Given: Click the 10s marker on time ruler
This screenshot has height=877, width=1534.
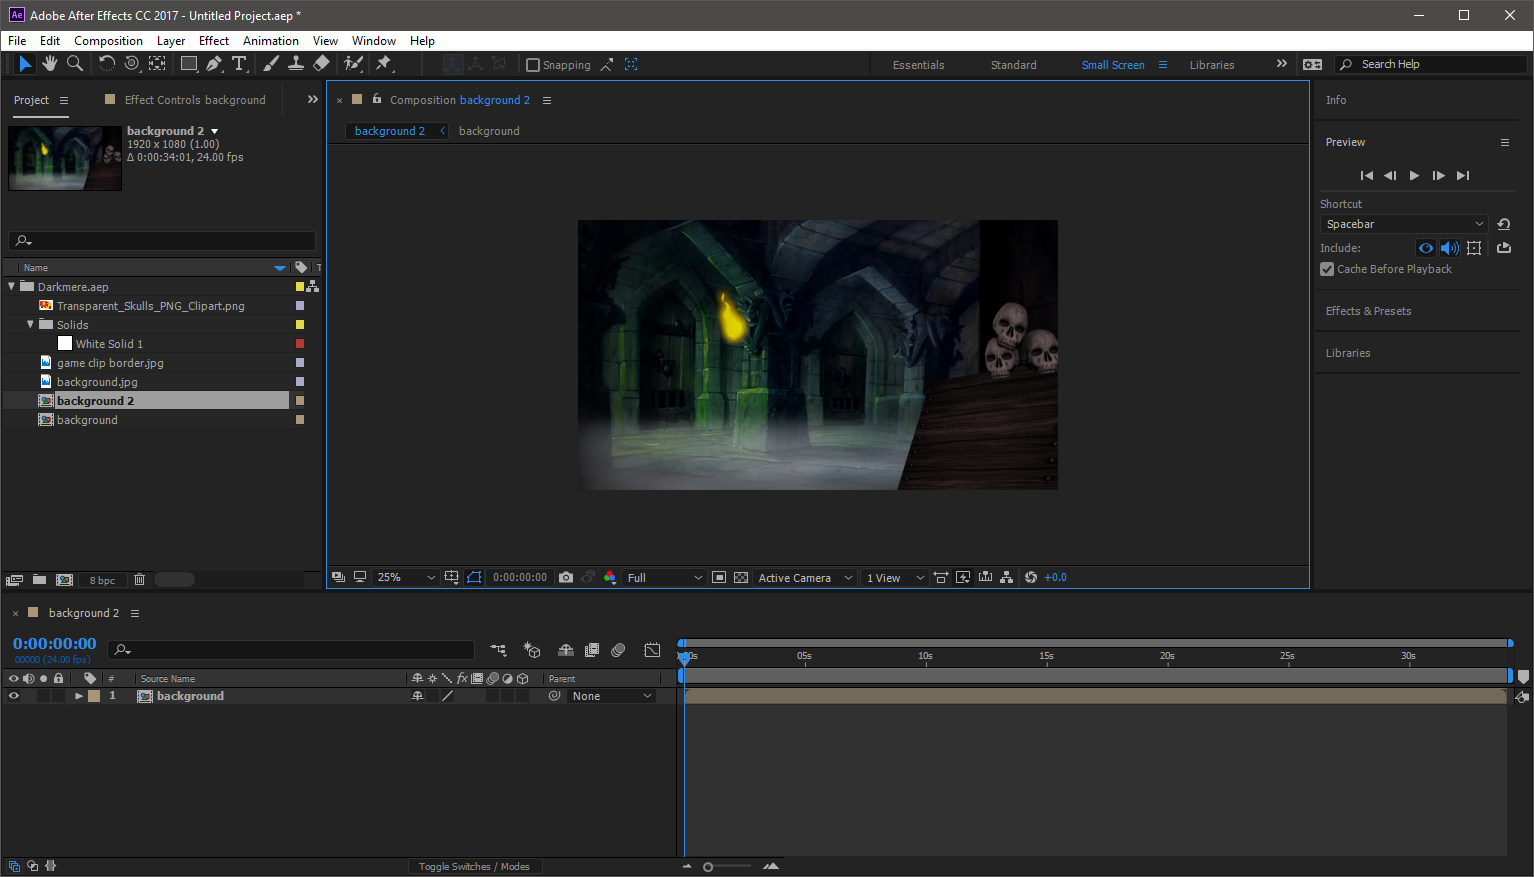Looking at the screenshot, I should (x=925, y=657).
